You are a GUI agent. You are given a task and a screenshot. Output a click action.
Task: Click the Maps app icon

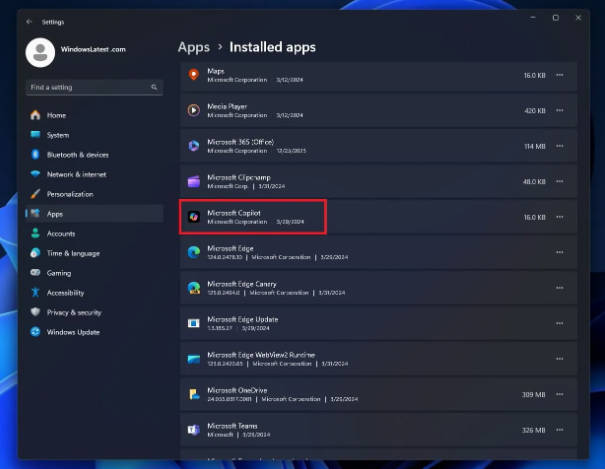pyautogui.click(x=194, y=75)
